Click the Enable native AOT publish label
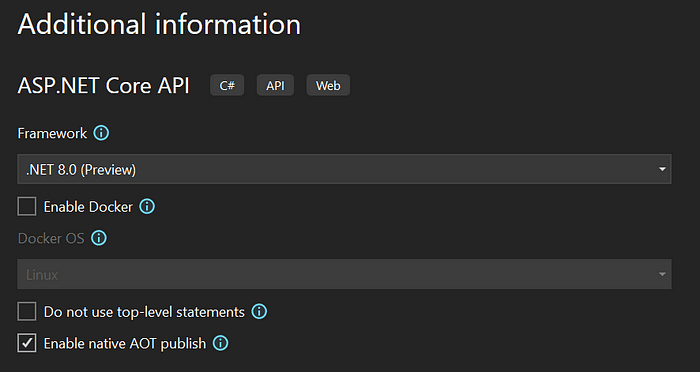The width and height of the screenshot is (700, 372). (x=125, y=343)
